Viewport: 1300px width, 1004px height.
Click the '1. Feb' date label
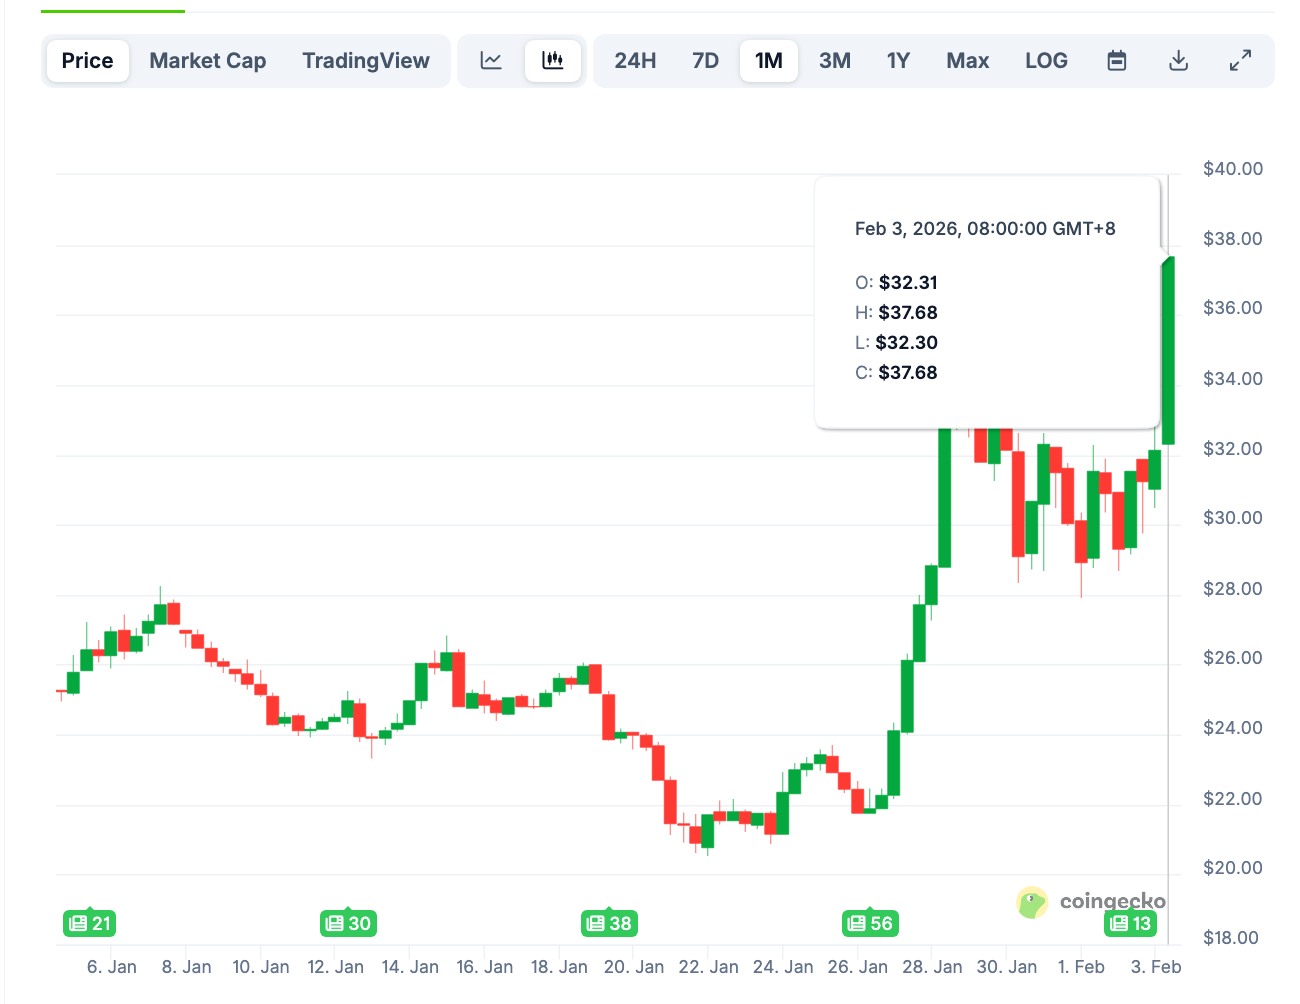1081,967
